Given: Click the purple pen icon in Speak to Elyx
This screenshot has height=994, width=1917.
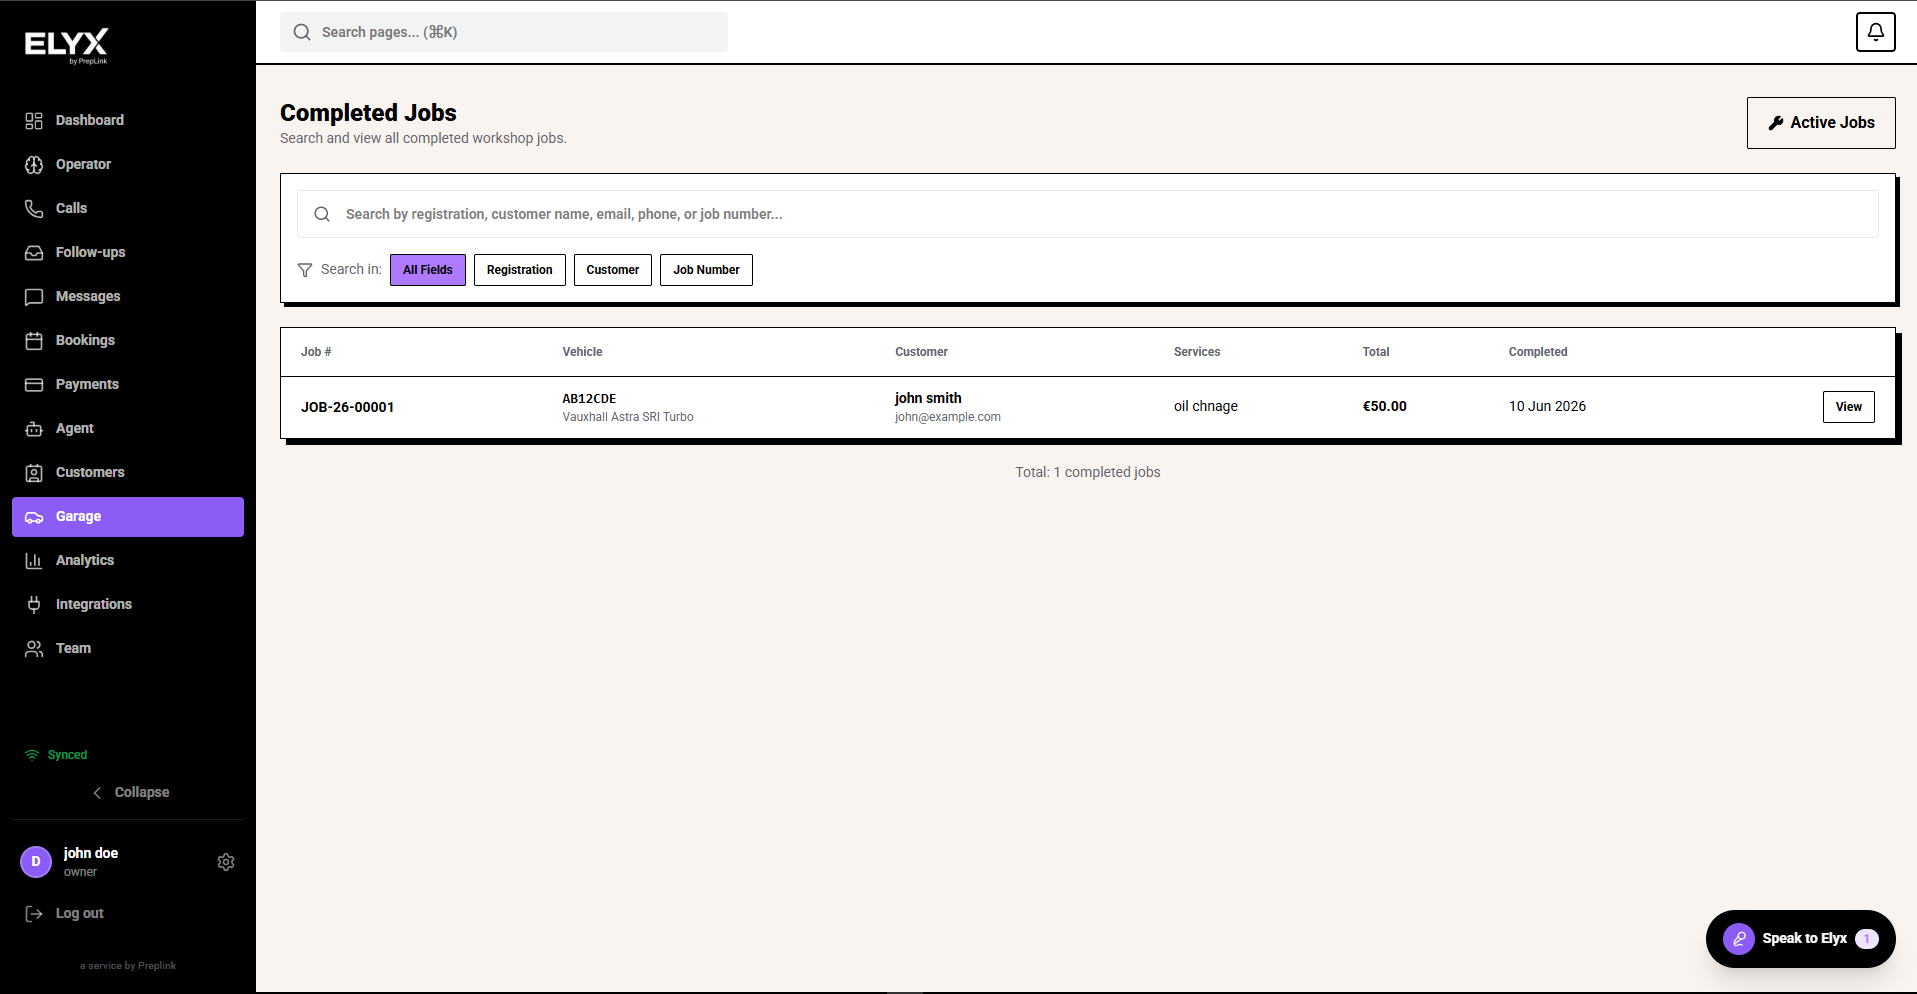Looking at the screenshot, I should click(1739, 938).
